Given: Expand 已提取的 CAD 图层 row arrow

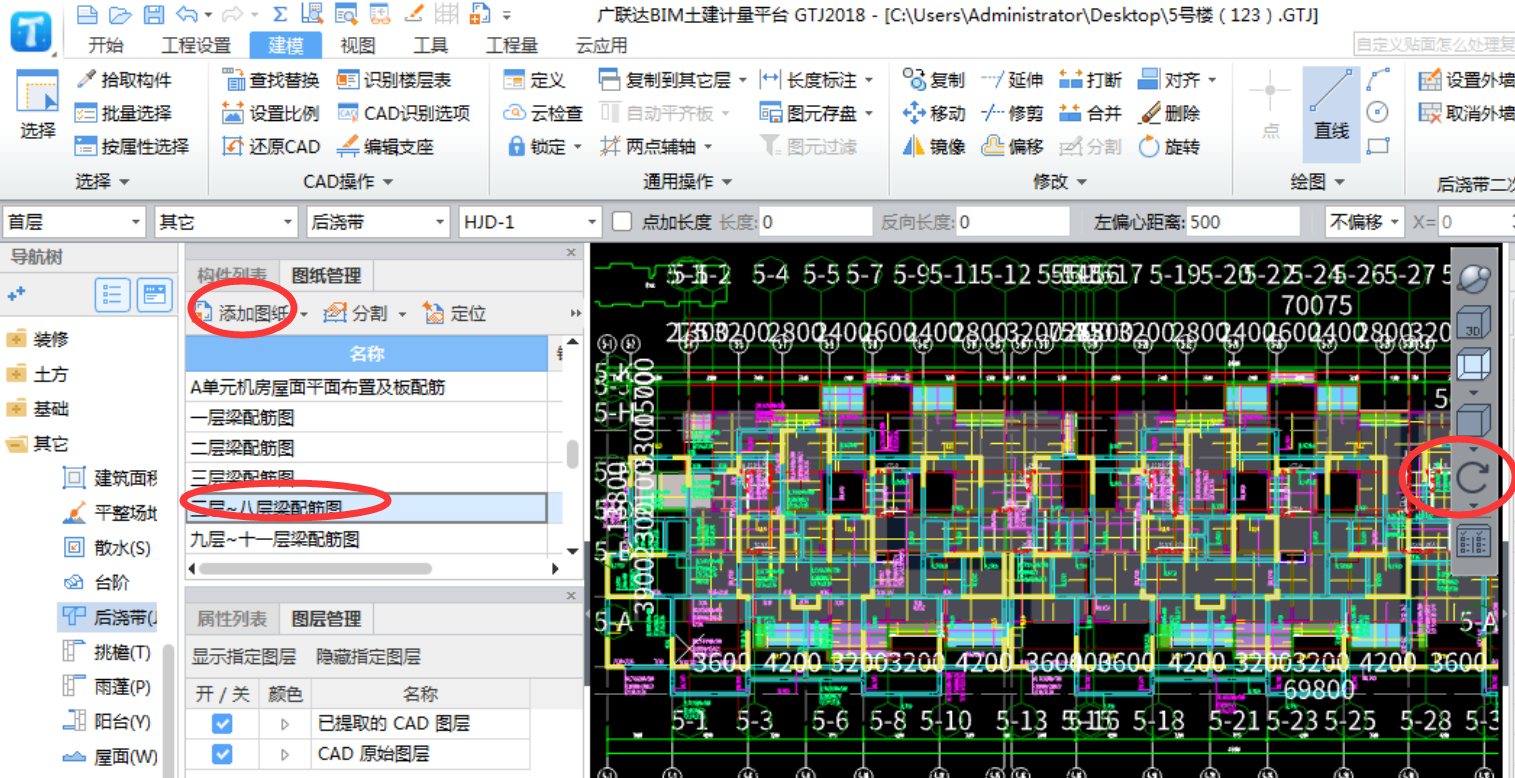Looking at the screenshot, I should 285,723.
